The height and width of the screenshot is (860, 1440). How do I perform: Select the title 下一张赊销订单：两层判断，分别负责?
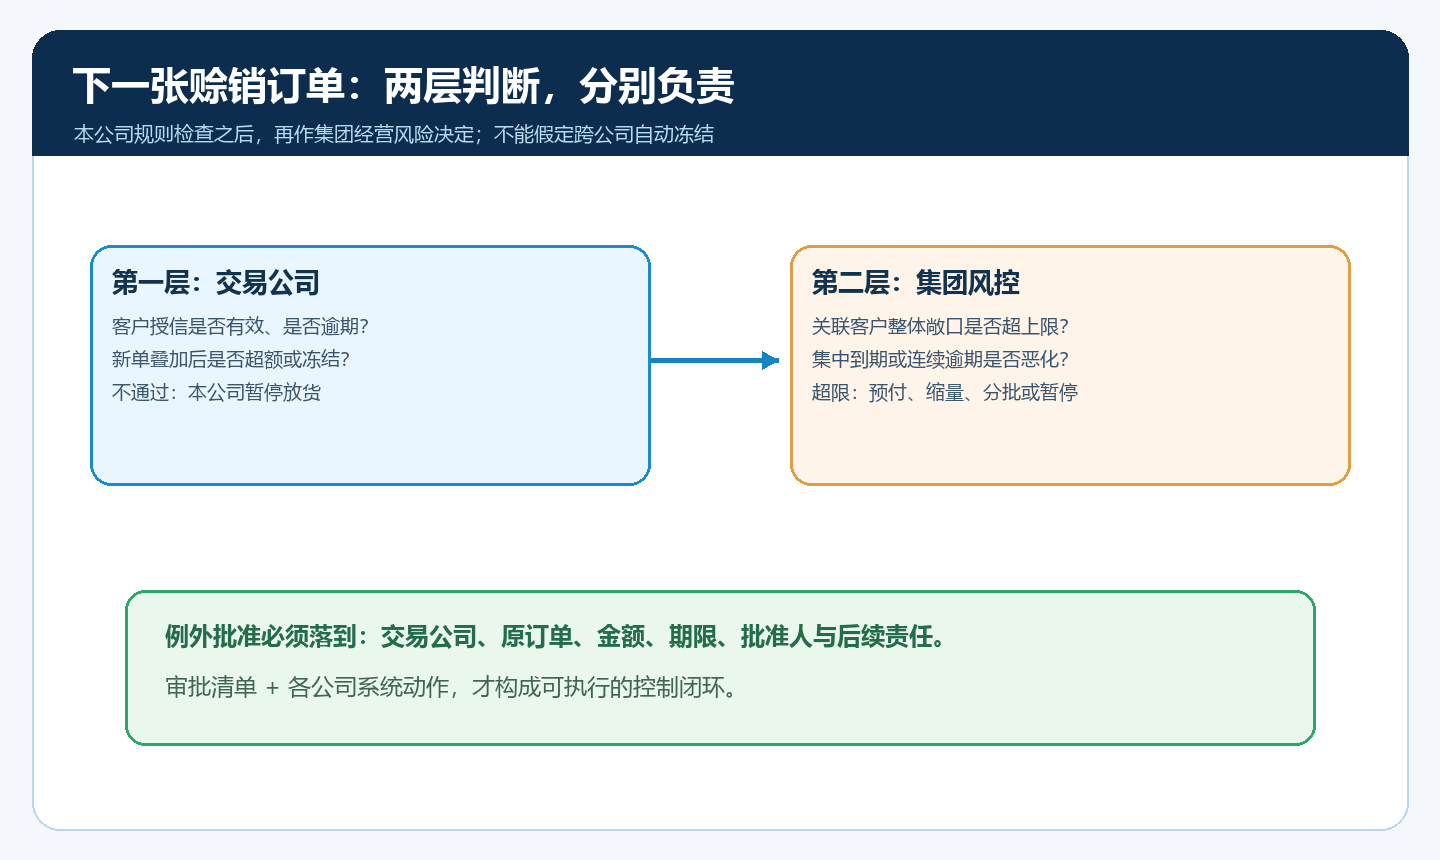[404, 86]
